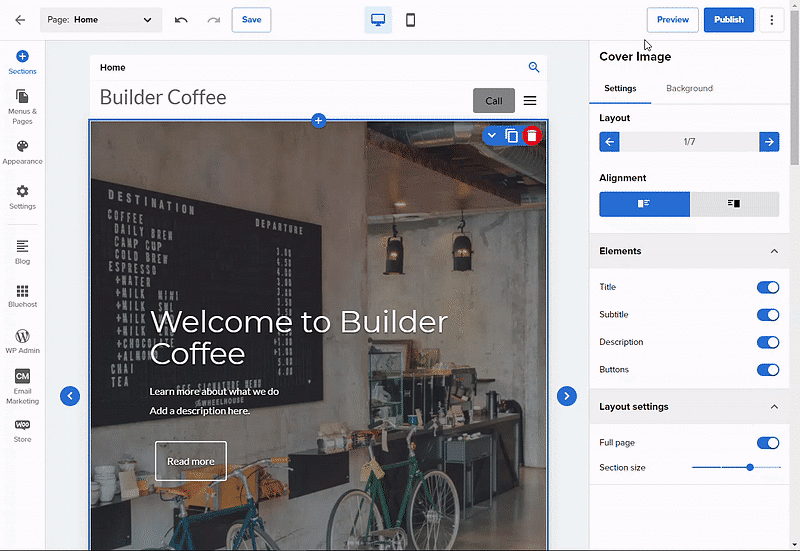This screenshot has width=800, height=551.
Task: Click the Publish button
Action: 729,20
